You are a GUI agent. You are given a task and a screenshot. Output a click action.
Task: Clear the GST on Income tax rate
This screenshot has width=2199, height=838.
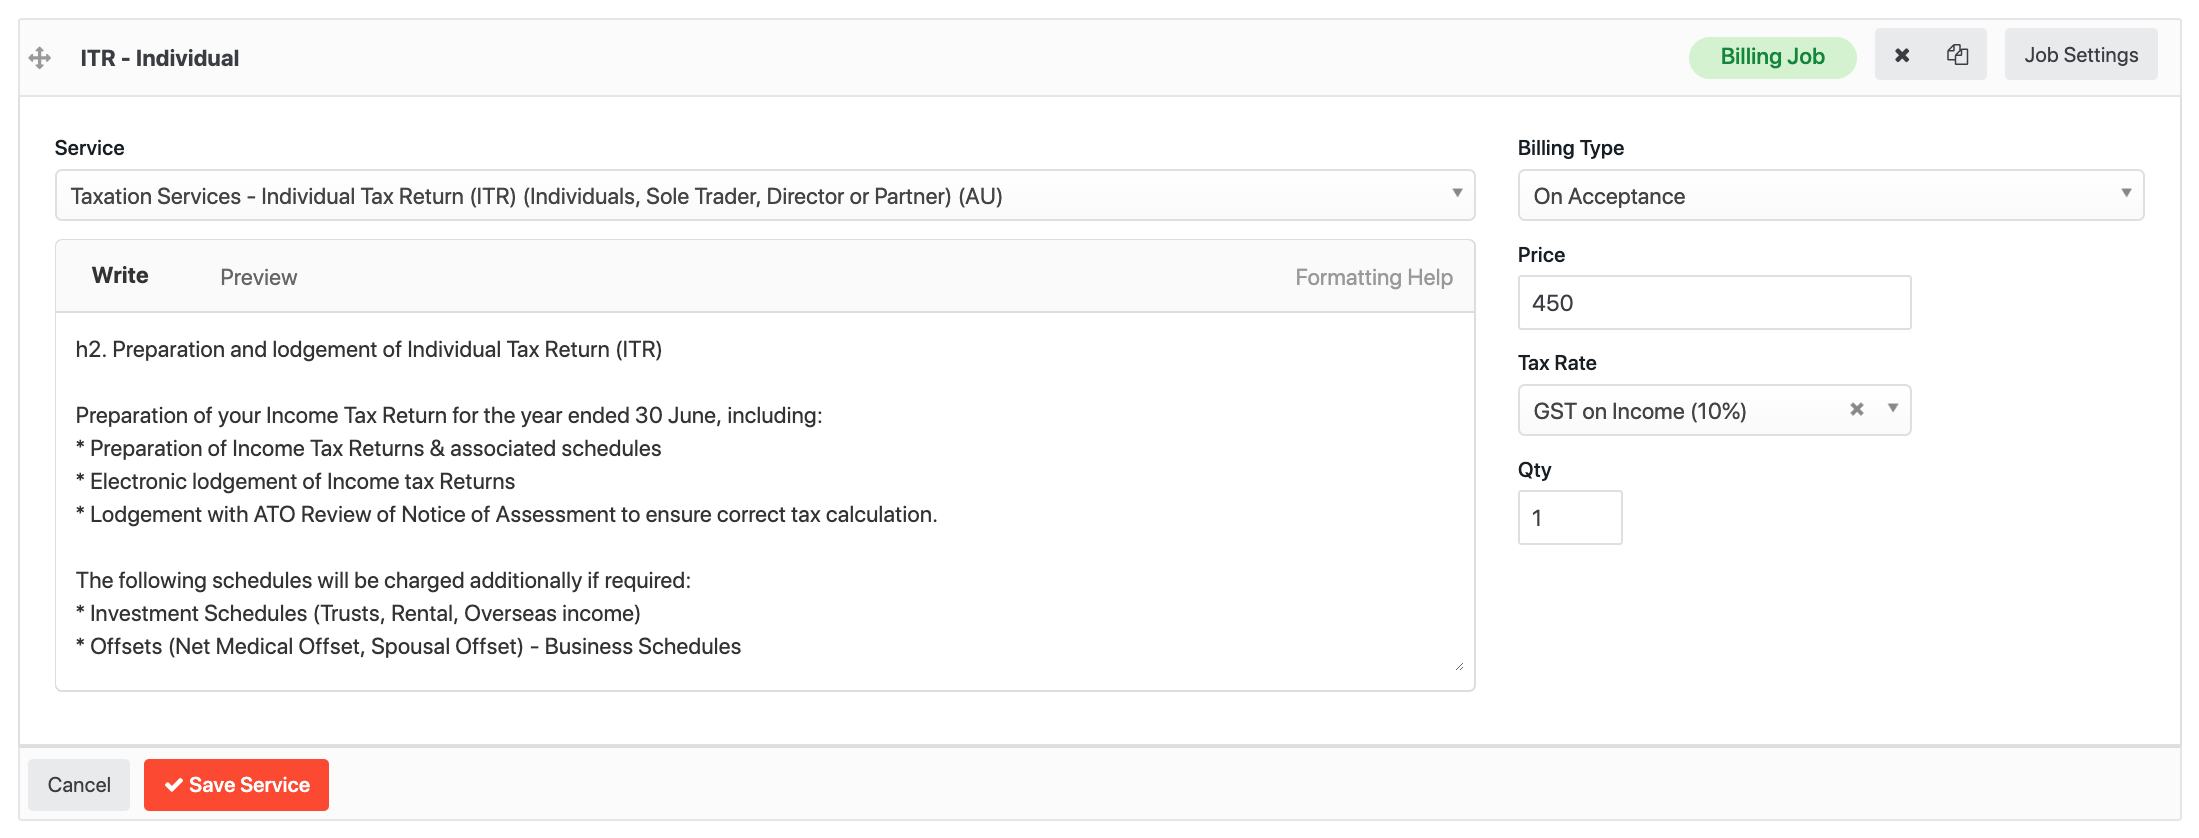pyautogui.click(x=1857, y=409)
